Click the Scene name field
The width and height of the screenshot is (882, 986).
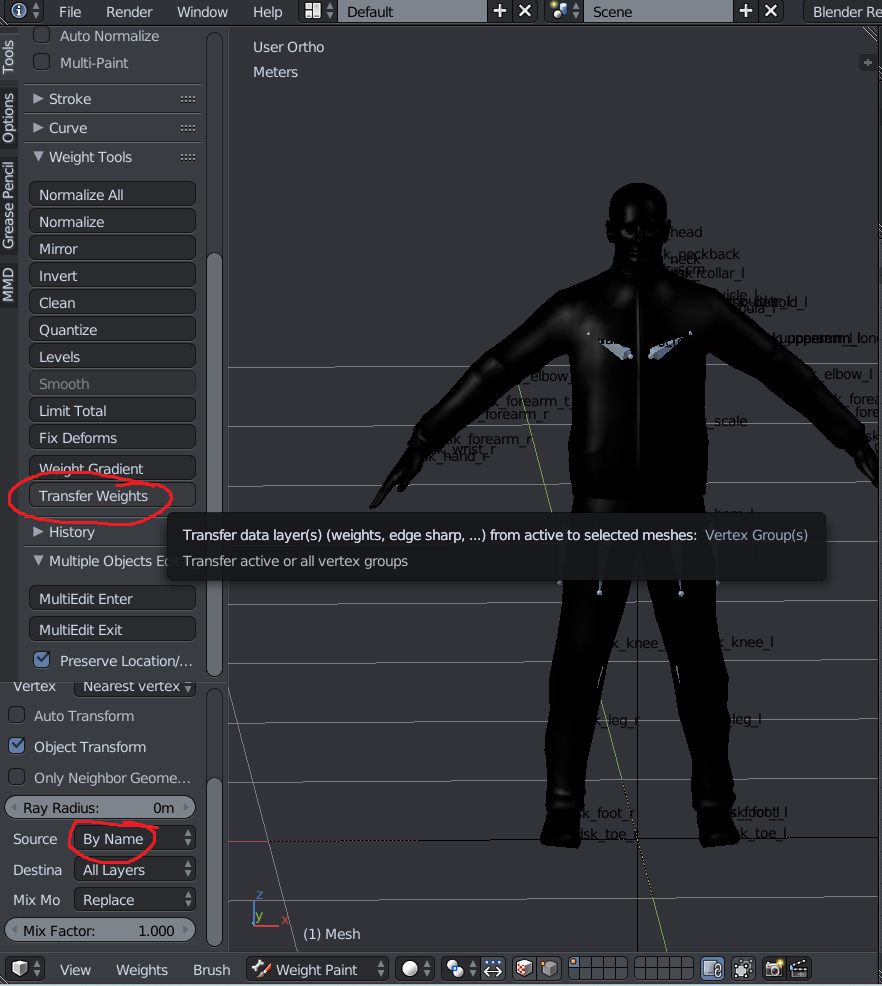pos(658,11)
